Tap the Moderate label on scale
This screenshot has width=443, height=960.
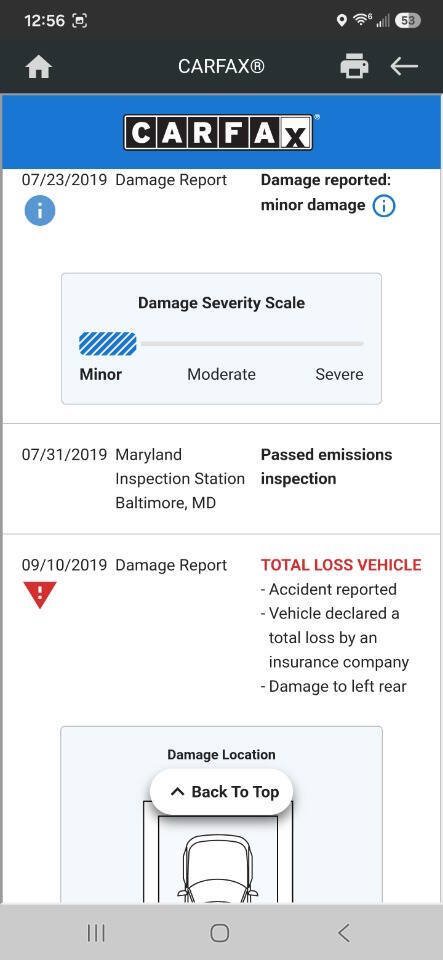click(222, 374)
